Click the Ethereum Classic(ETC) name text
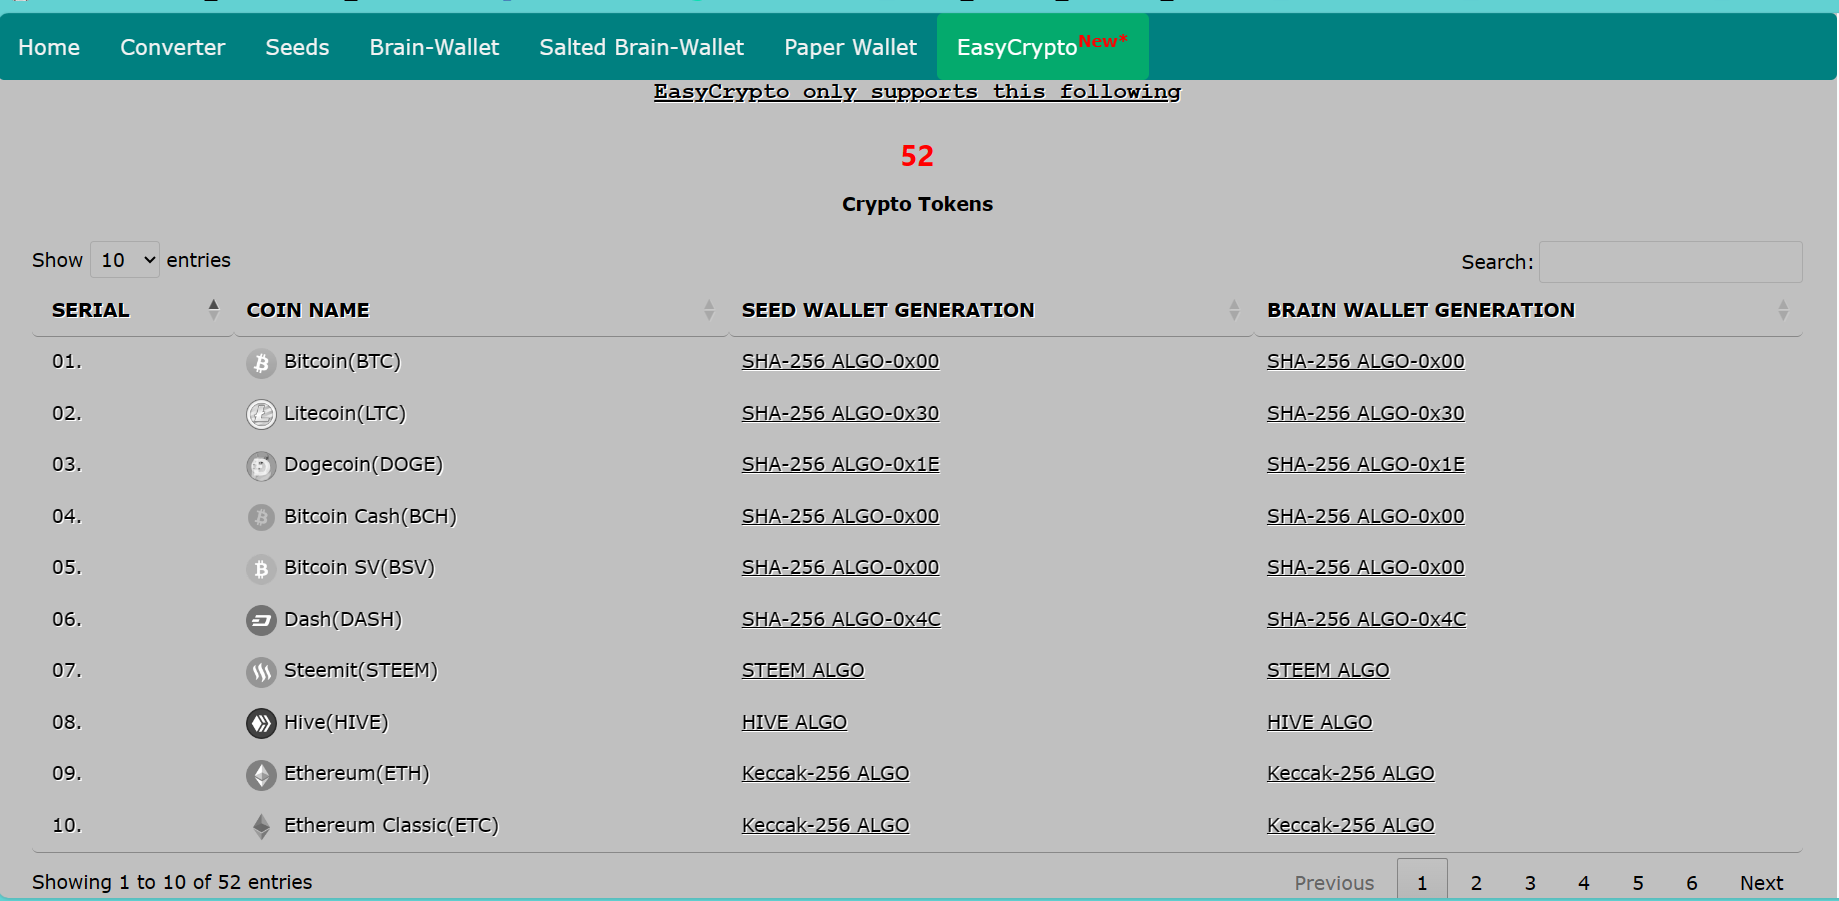The image size is (1839, 901). point(391,825)
